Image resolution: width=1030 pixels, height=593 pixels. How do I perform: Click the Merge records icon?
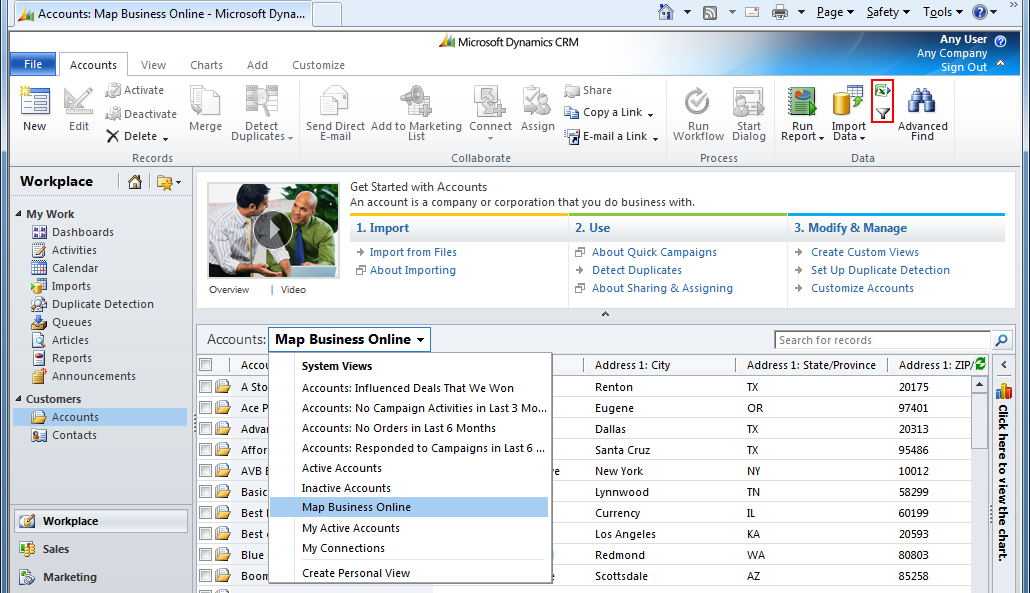[x=205, y=102]
